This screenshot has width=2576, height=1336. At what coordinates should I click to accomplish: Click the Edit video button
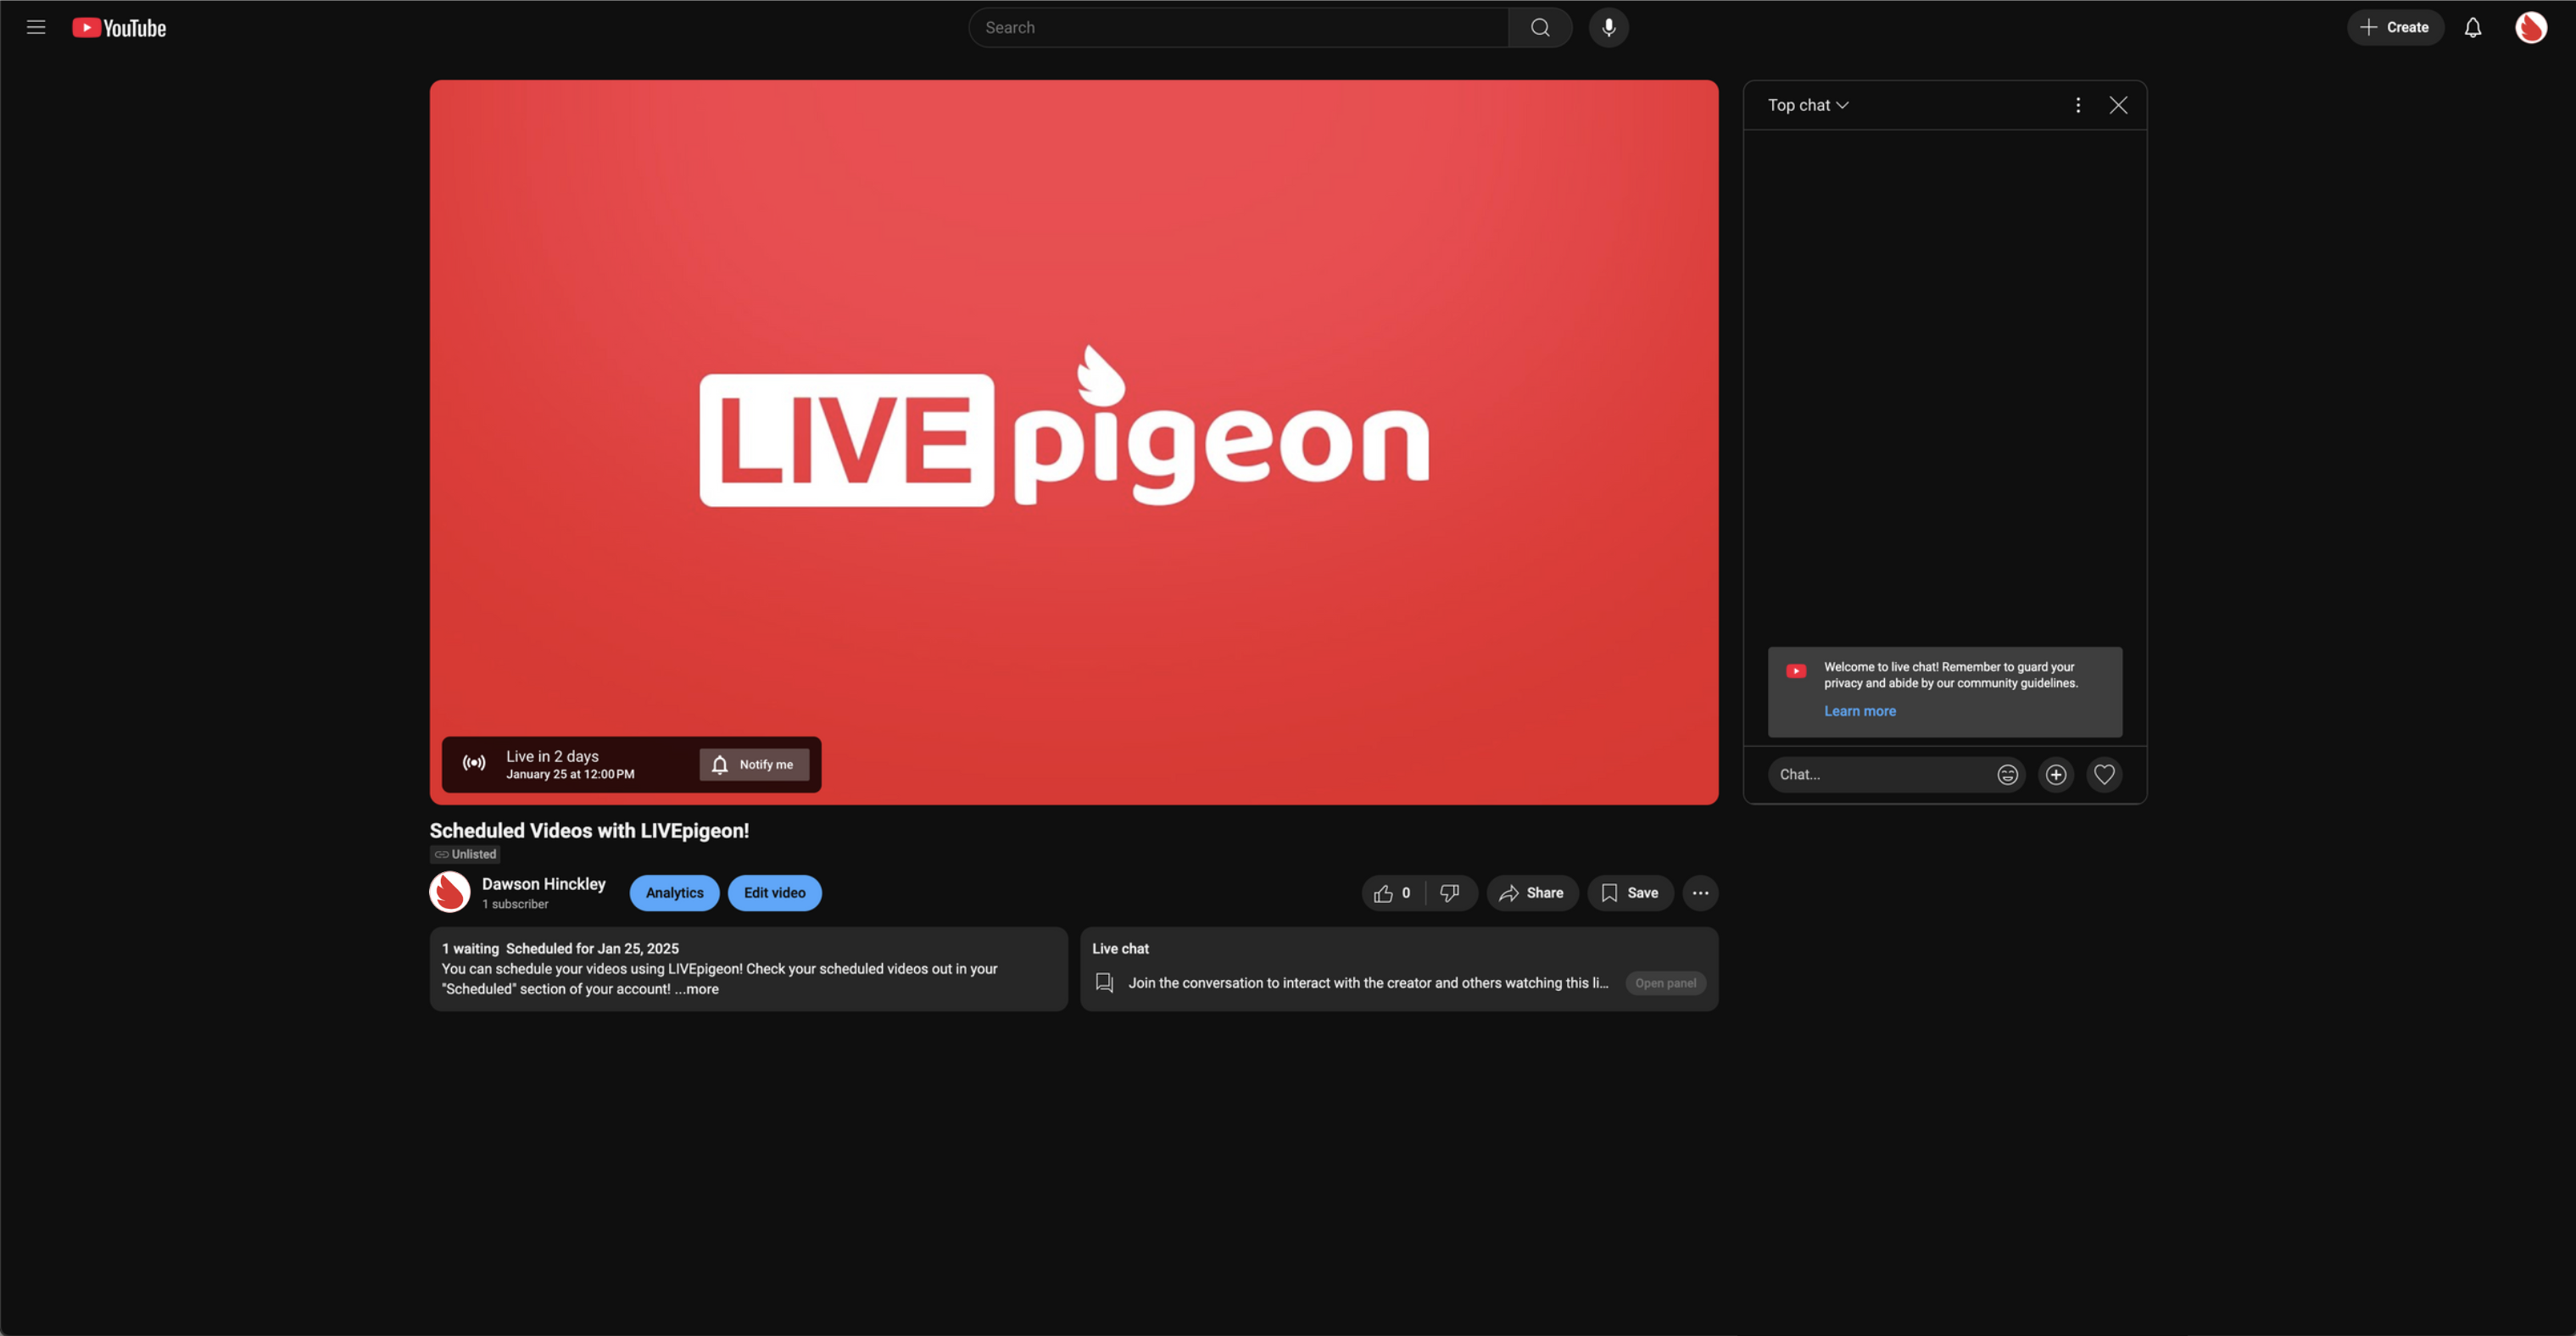click(774, 893)
